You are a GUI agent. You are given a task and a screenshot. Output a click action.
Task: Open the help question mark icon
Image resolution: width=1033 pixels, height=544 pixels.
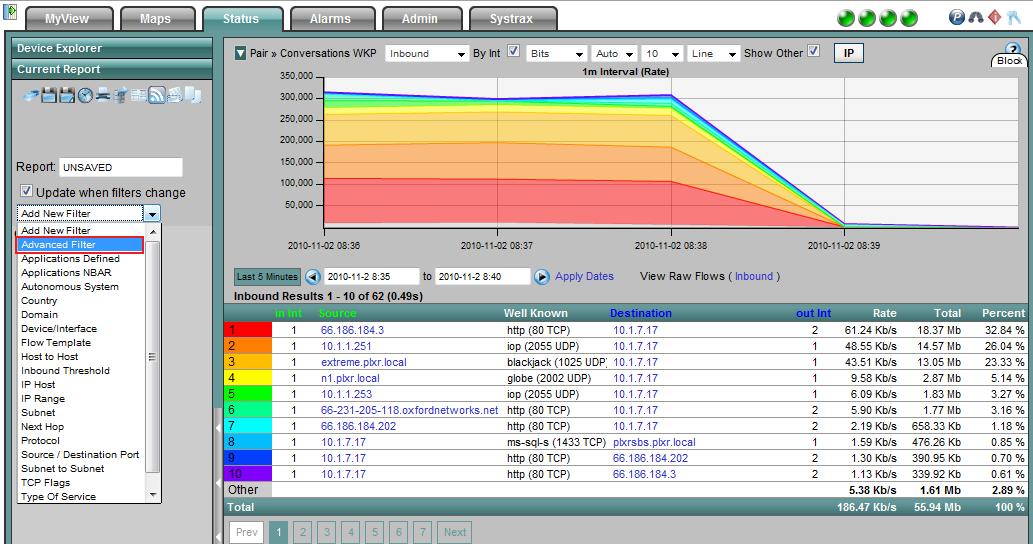tap(1012, 49)
